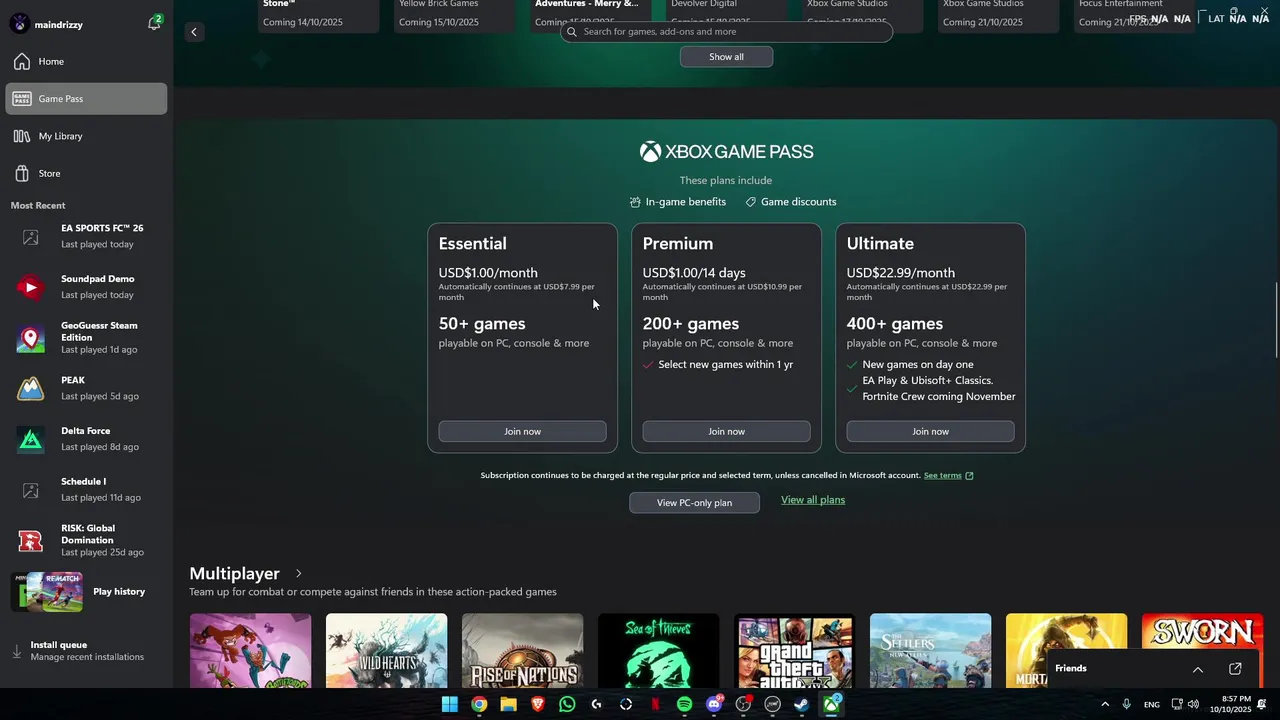1280x720 pixels.
Task: Join the Ultimate plan now
Action: 930,431
